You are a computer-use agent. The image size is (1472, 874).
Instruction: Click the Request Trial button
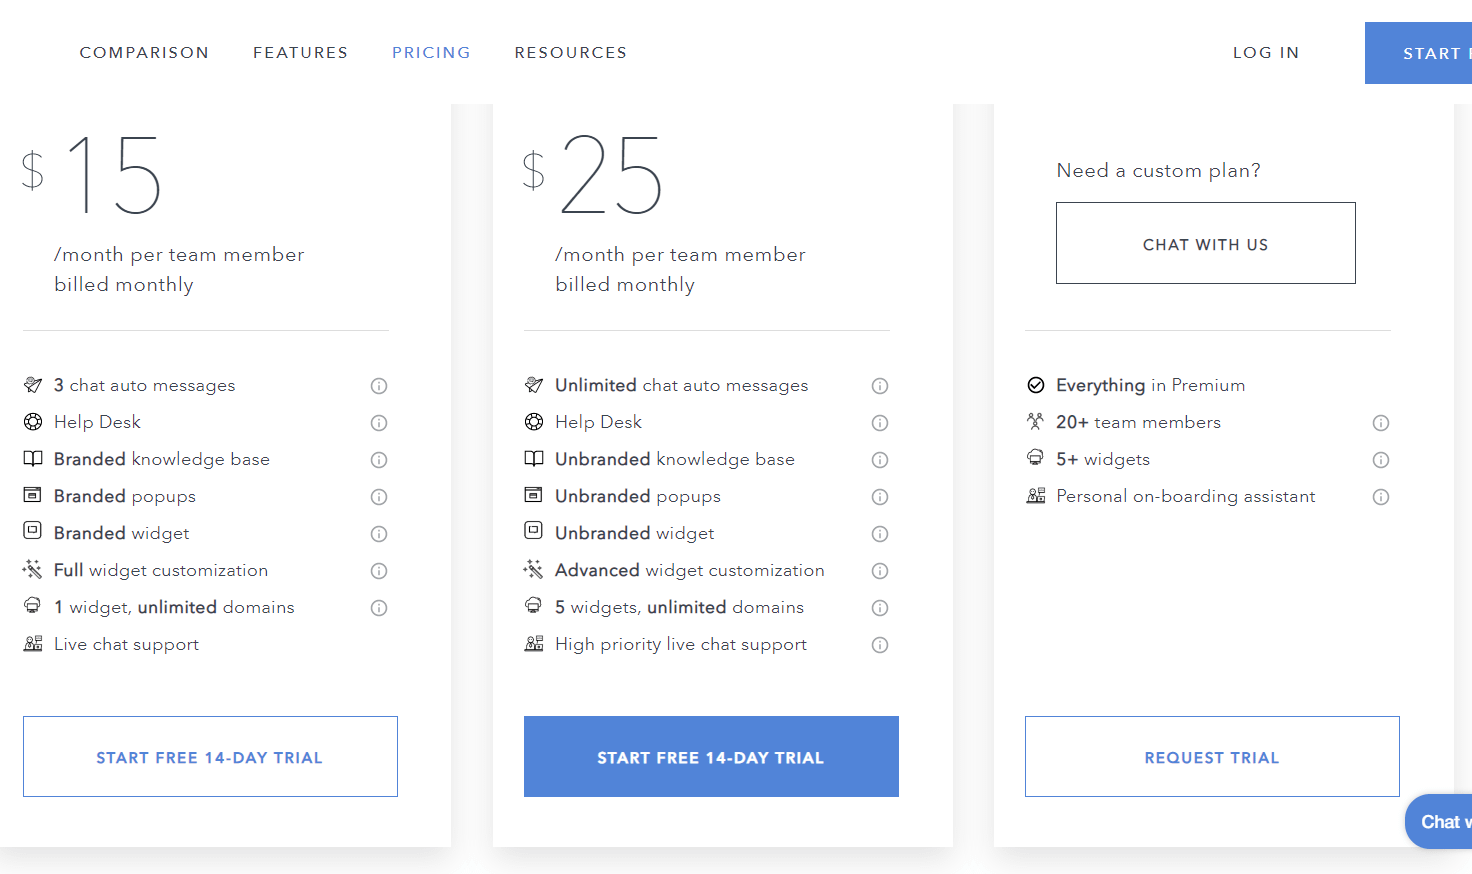click(1212, 757)
